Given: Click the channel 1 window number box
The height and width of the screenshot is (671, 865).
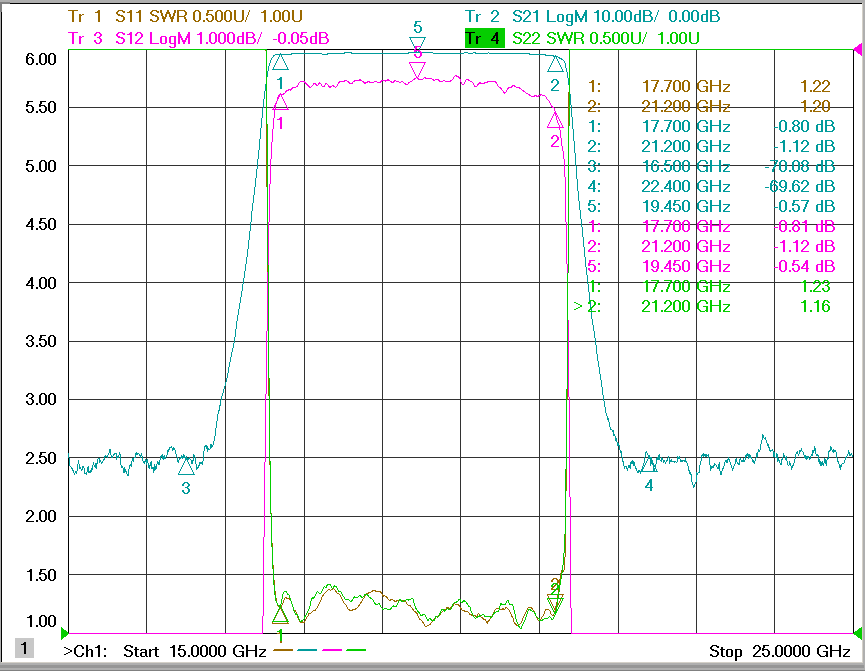Looking at the screenshot, I should (24, 647).
